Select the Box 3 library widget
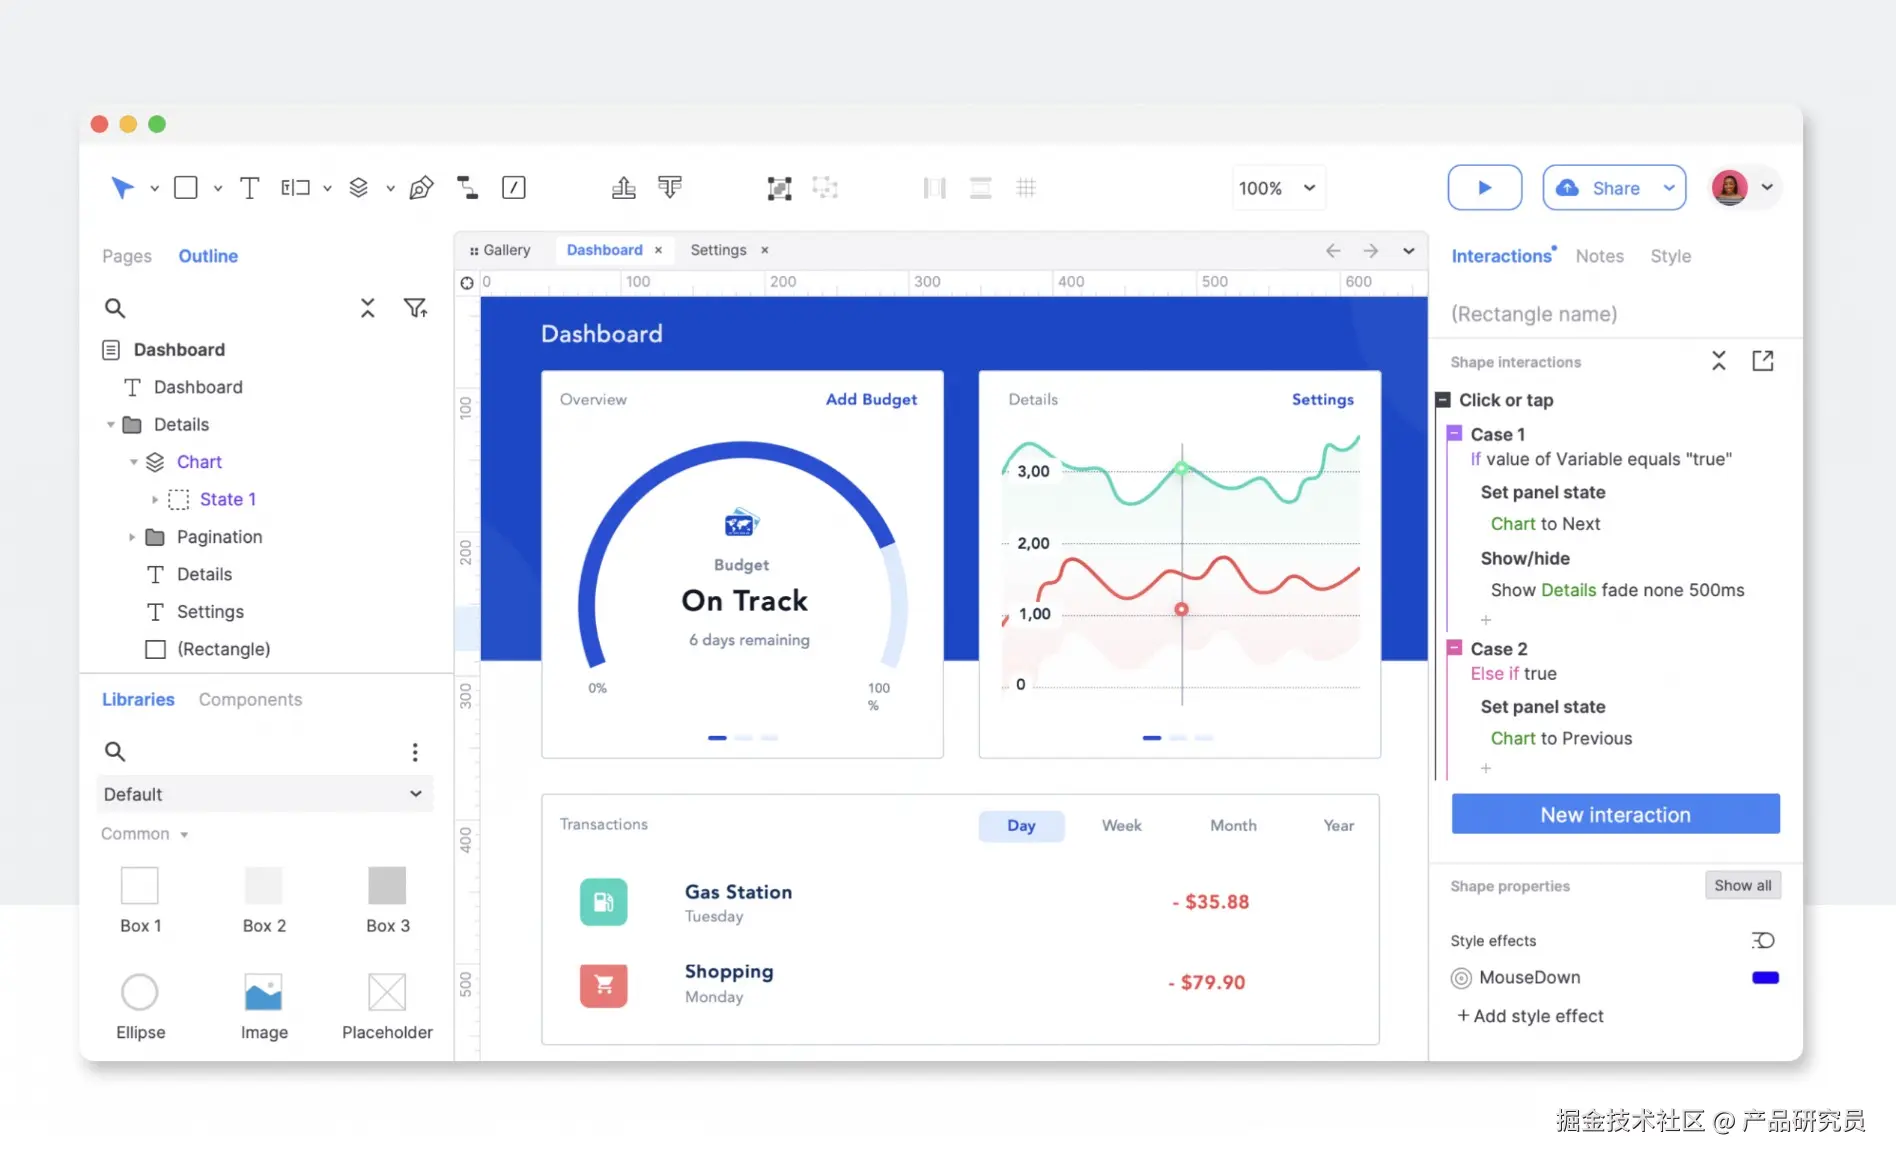Image resolution: width=1896 pixels, height=1164 pixels. point(387,900)
